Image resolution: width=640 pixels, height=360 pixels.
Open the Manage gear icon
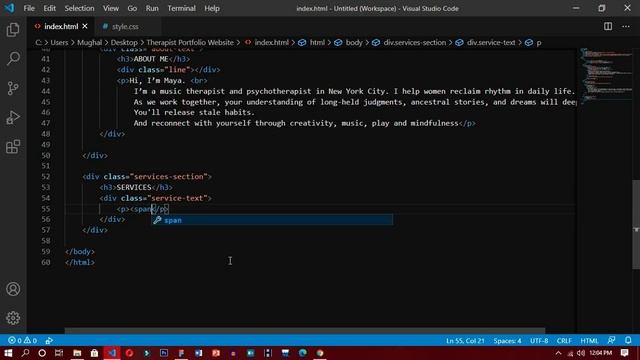13,318
